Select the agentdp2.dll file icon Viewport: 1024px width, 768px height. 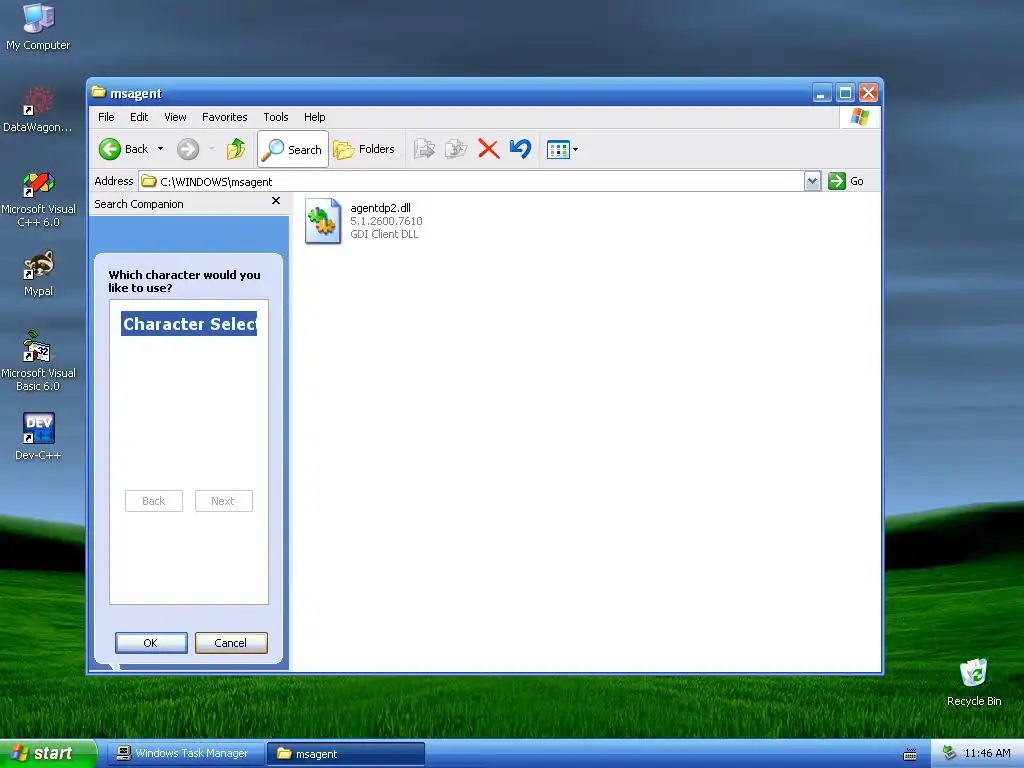(x=323, y=221)
